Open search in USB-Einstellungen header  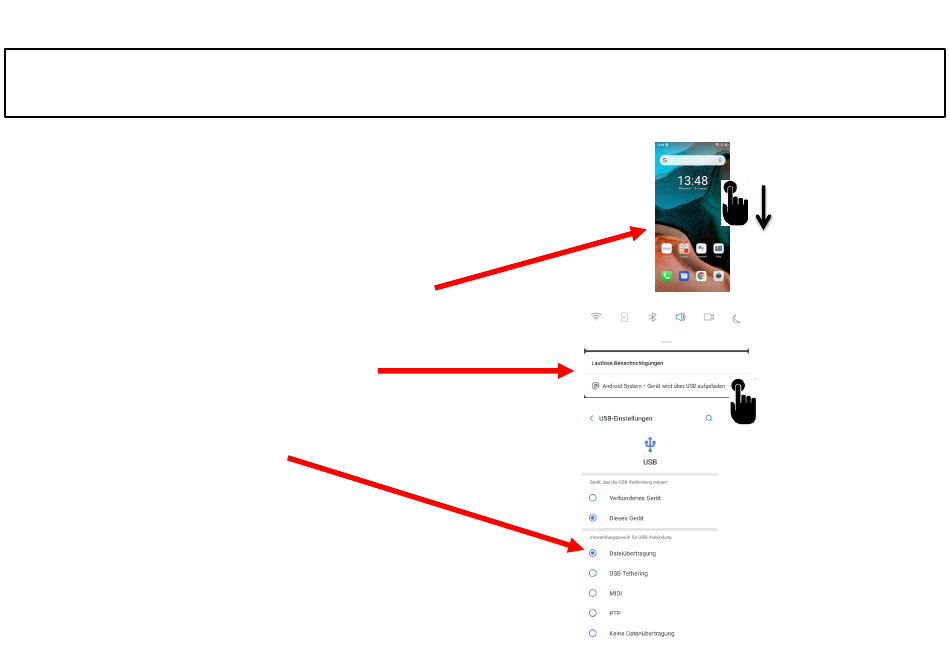tap(709, 418)
